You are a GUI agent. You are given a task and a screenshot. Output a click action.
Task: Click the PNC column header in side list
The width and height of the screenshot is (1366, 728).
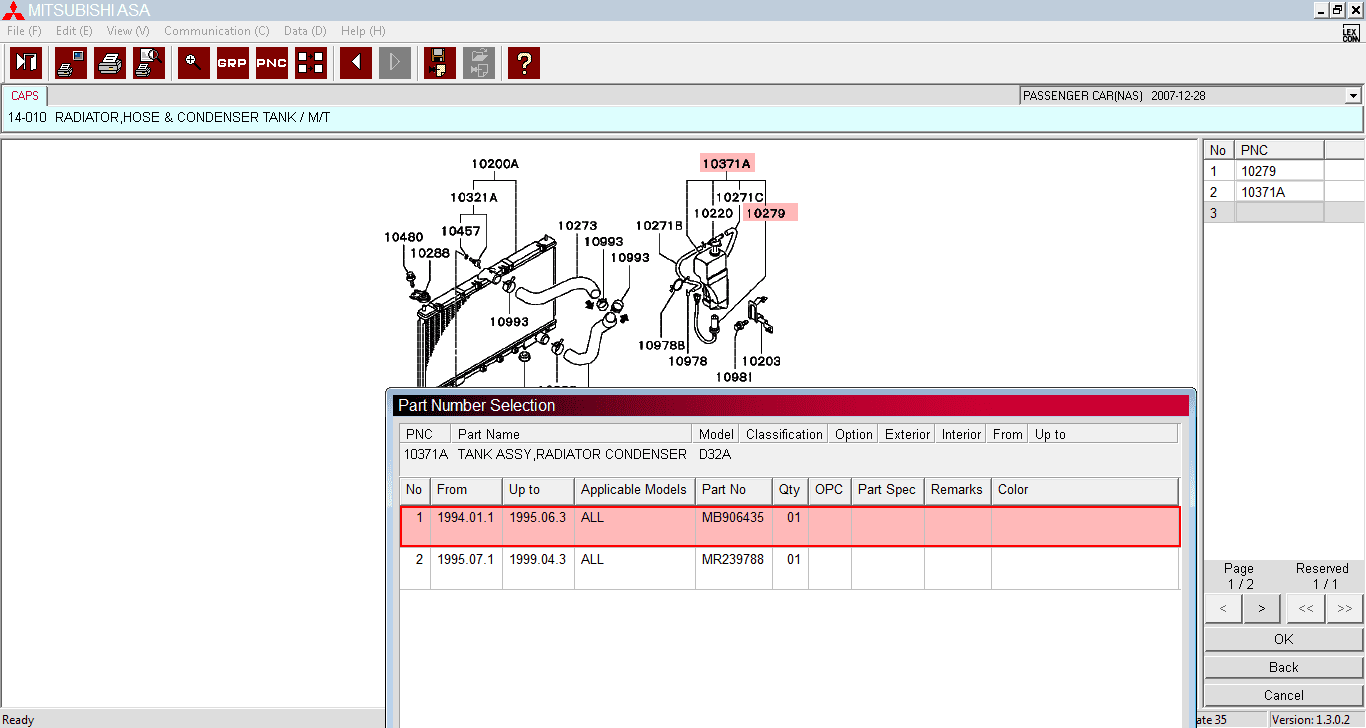click(1279, 150)
